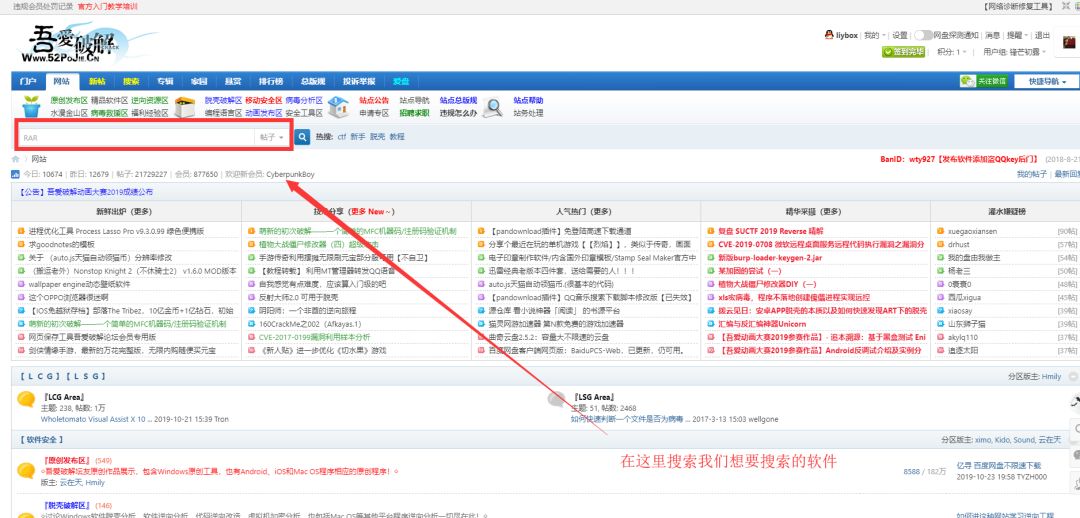The width and height of the screenshot is (1080, 518).
Task: Open the 病毒分析区 forum link
Action: pyautogui.click(x=304, y=100)
